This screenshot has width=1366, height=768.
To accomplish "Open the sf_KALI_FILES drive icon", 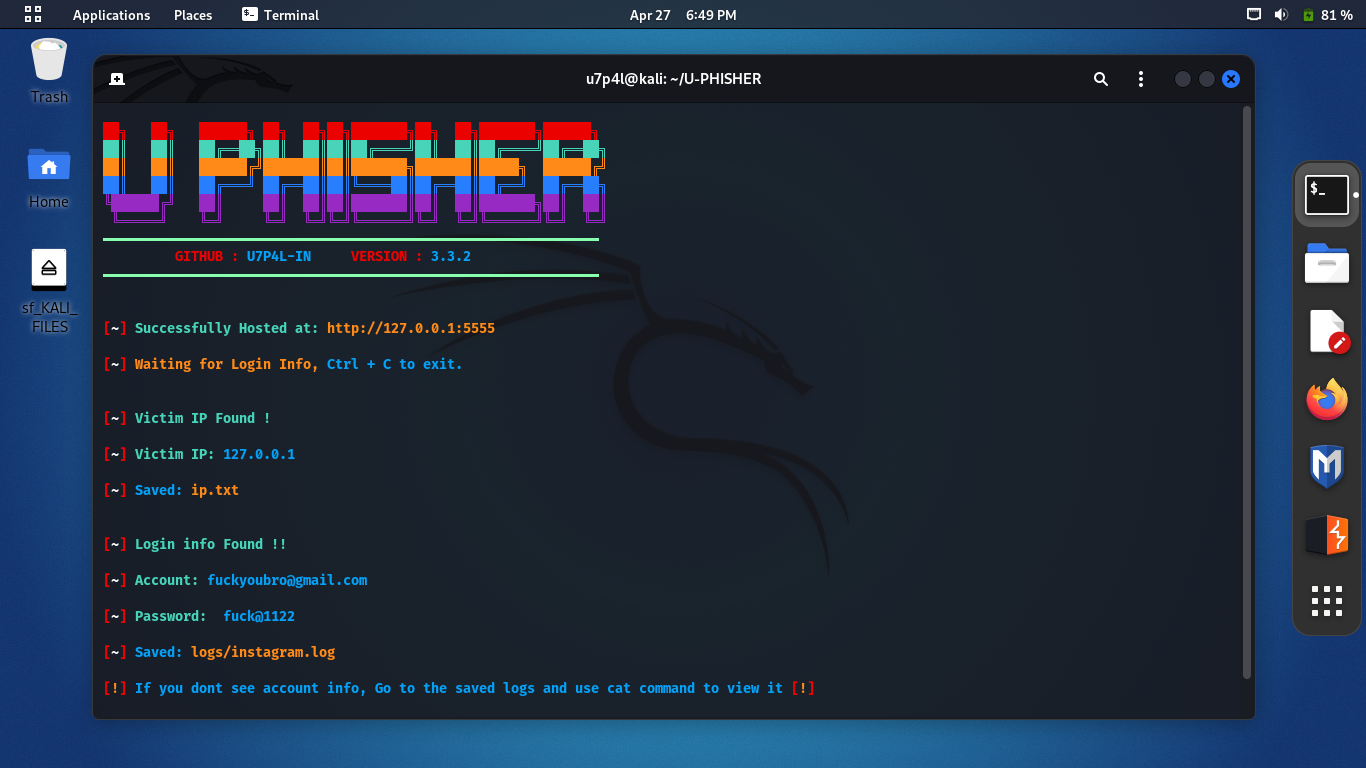I will (49, 291).
